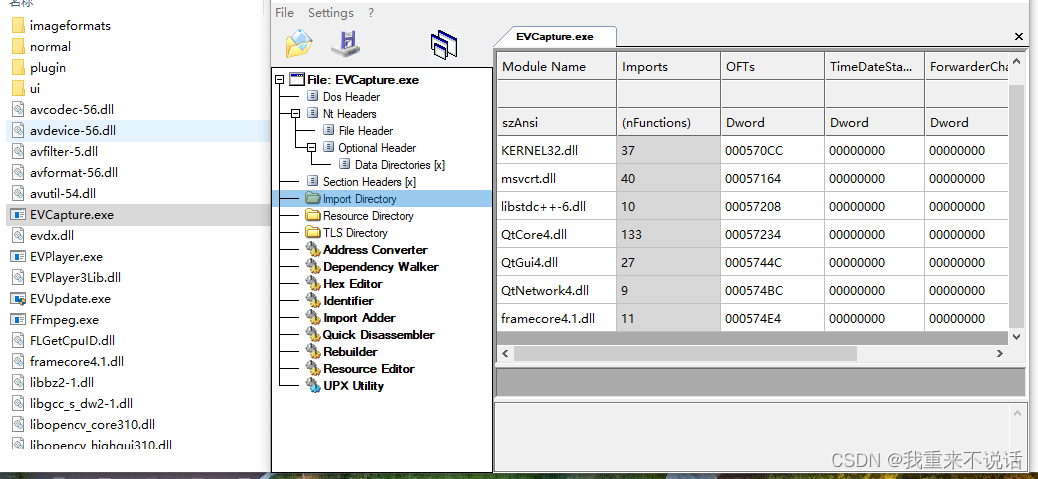
Task: Click the Dos Header page icon
Action: click(x=312, y=97)
